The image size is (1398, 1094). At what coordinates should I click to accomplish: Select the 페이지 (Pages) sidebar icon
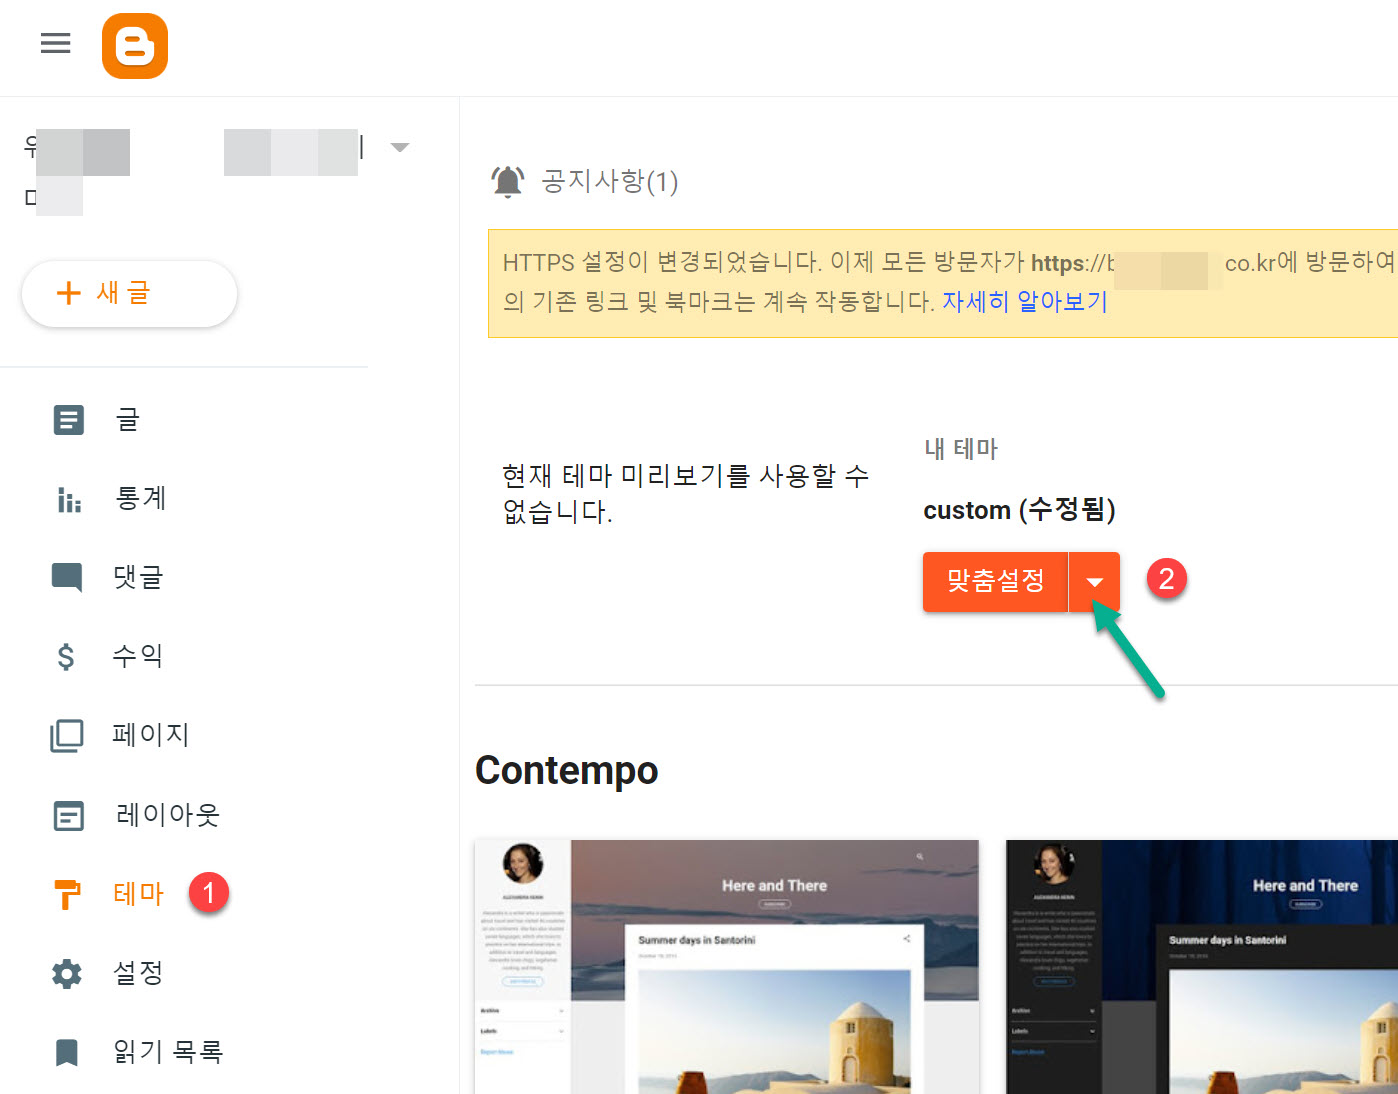(x=67, y=735)
